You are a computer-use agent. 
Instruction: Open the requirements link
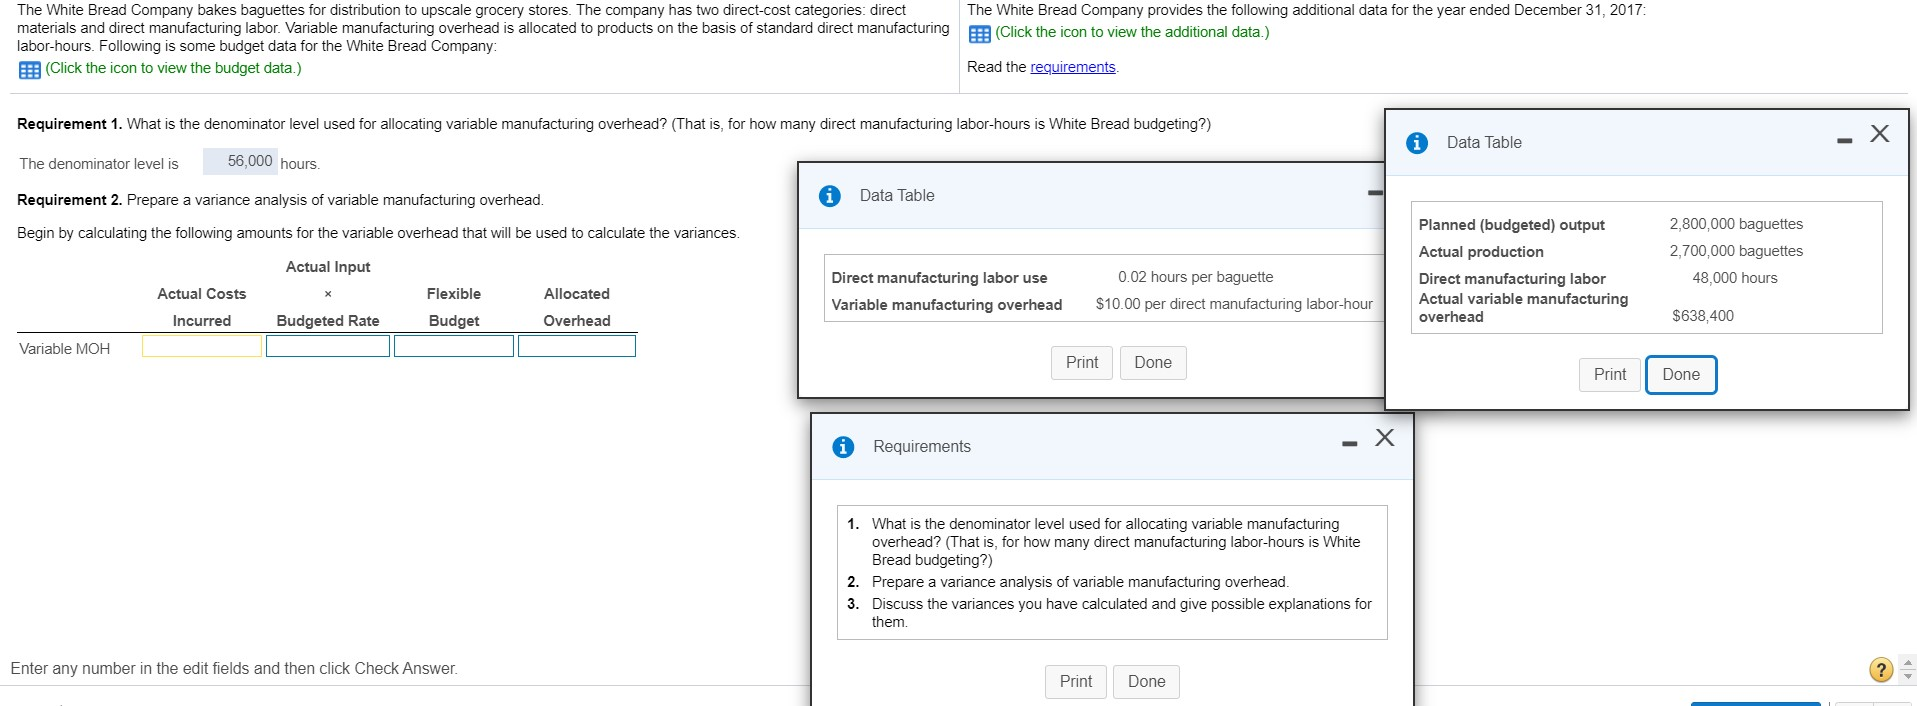point(1073,67)
